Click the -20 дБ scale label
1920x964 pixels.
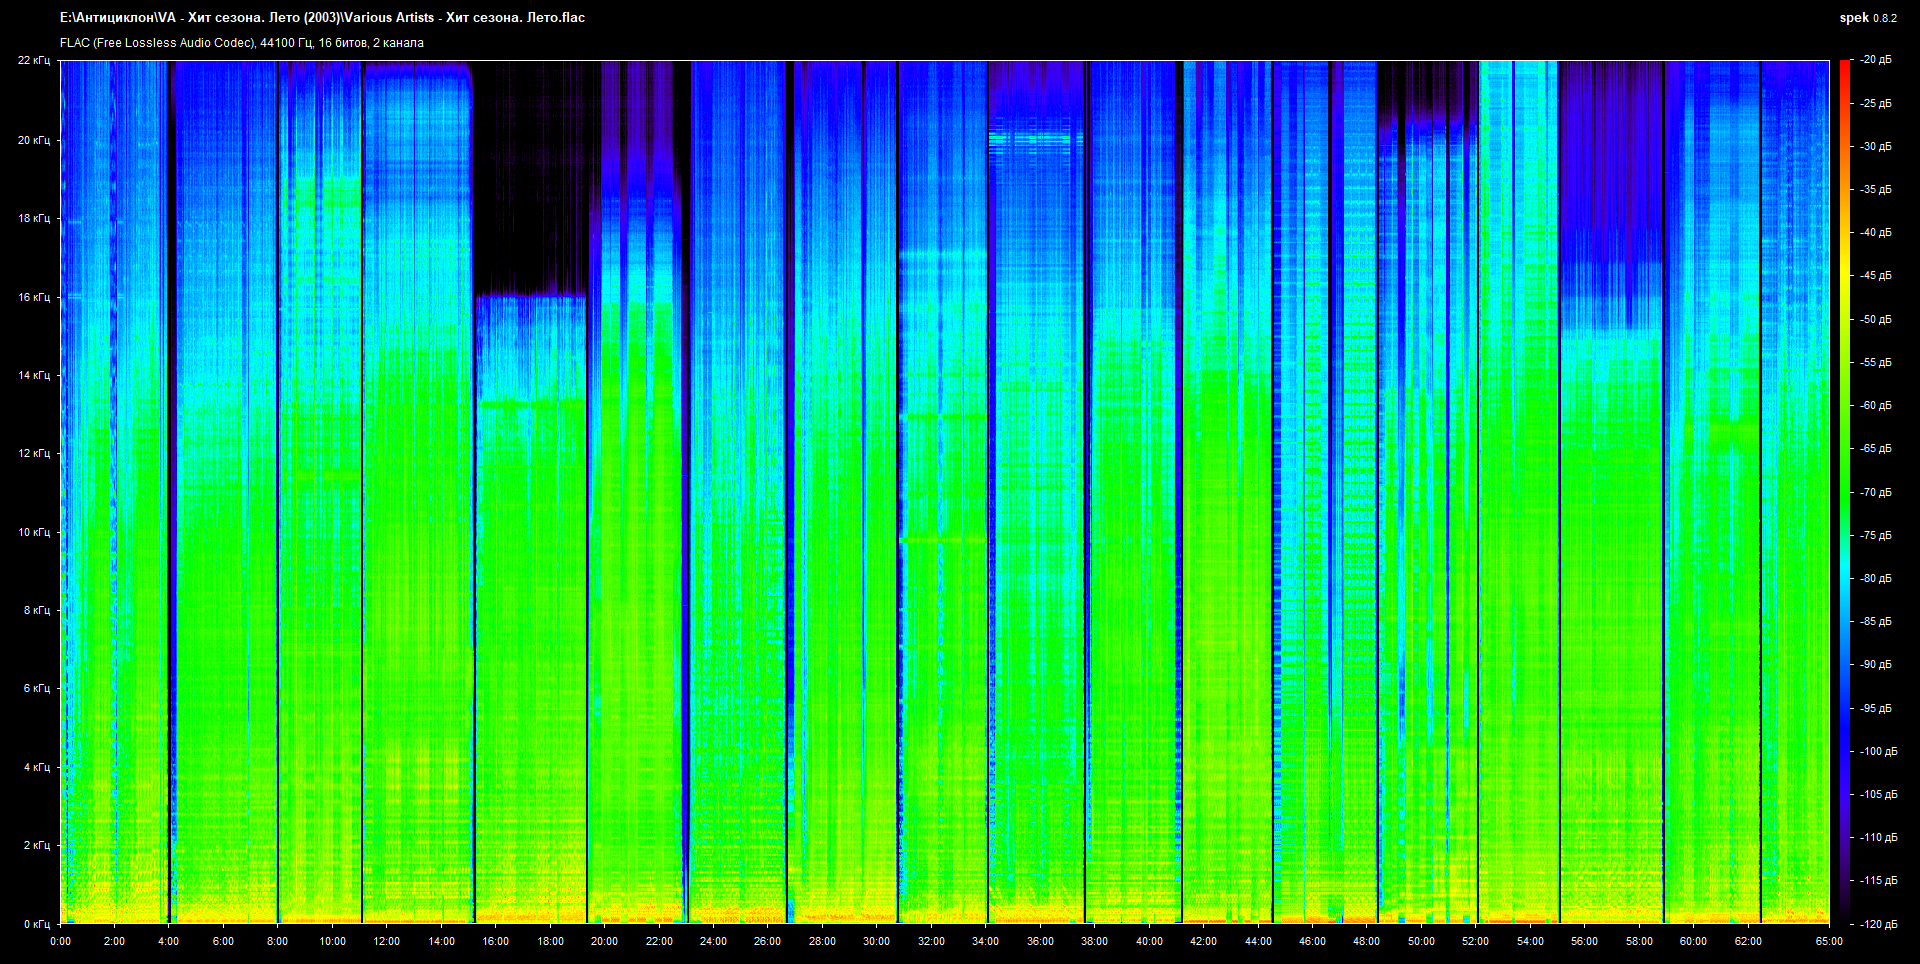point(1876,60)
